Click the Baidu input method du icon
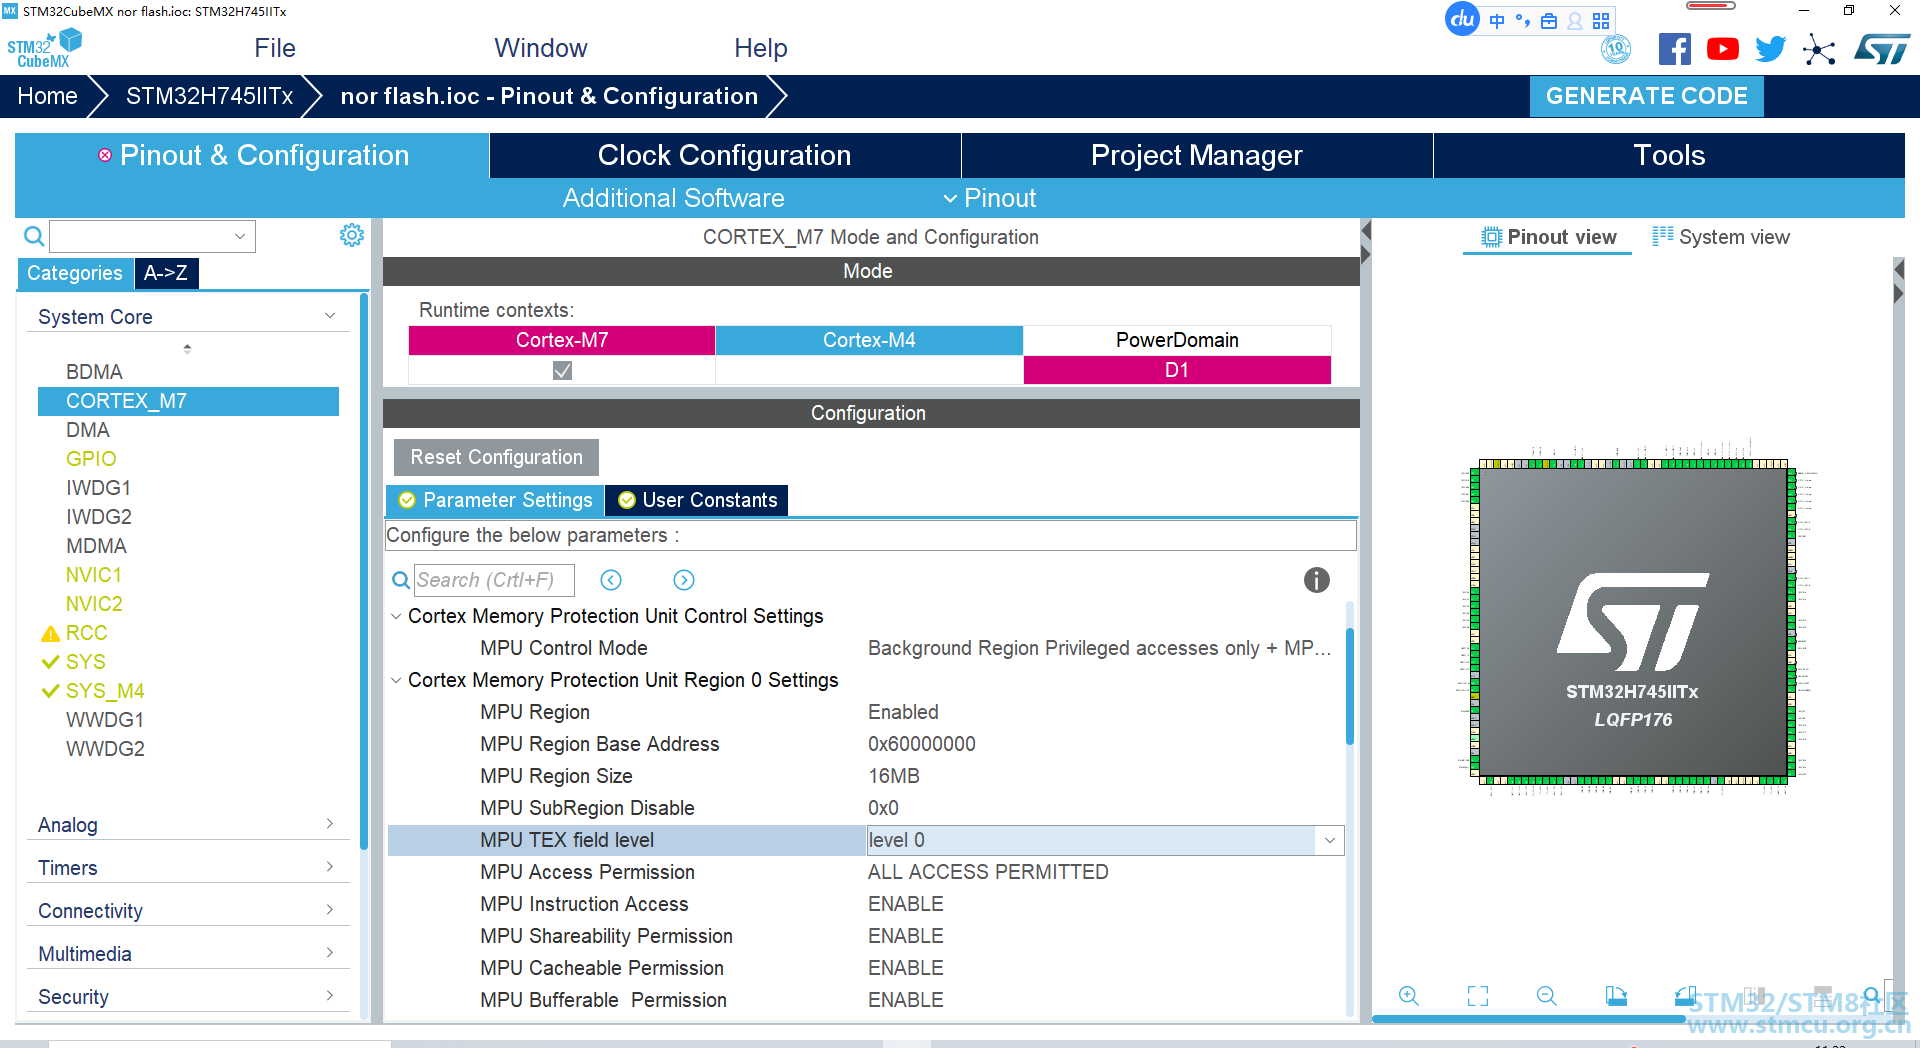 (1462, 19)
